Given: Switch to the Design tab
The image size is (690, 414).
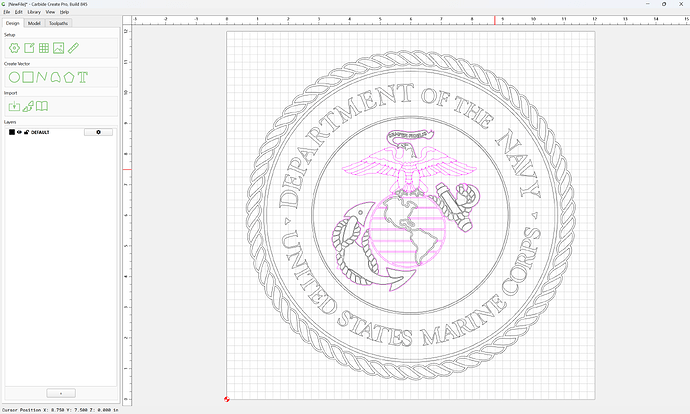Looking at the screenshot, I should coord(13,23).
